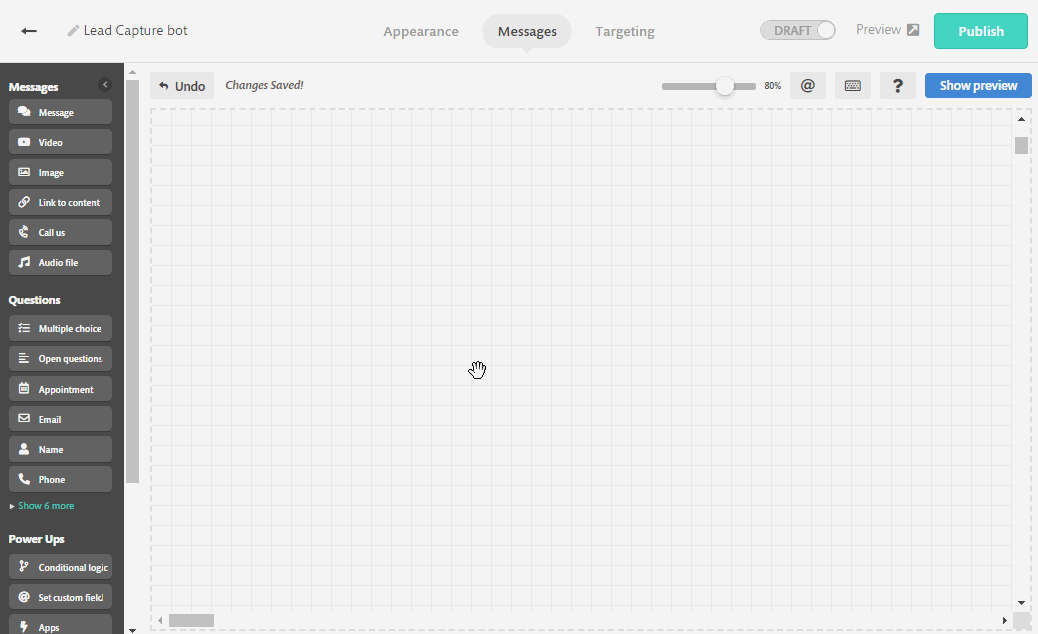Click canvas scroll down arrow

point(1021,602)
